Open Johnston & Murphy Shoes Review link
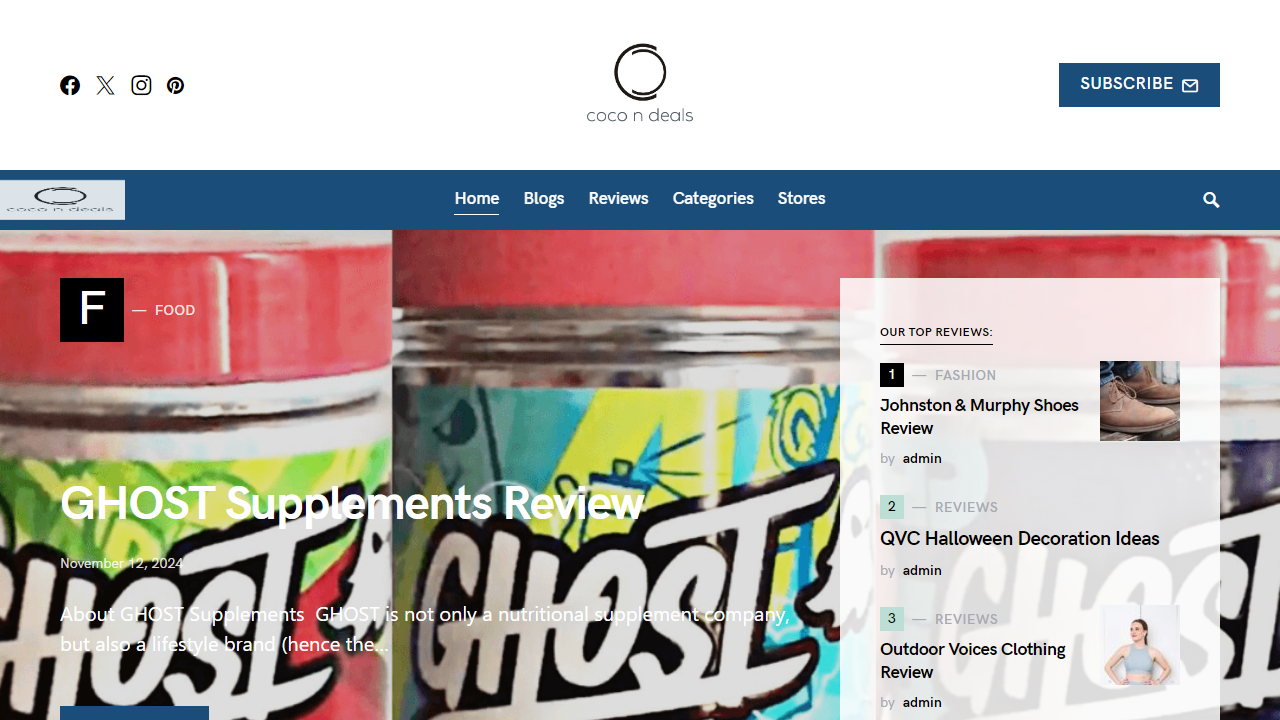This screenshot has width=1280, height=720. pos(979,416)
